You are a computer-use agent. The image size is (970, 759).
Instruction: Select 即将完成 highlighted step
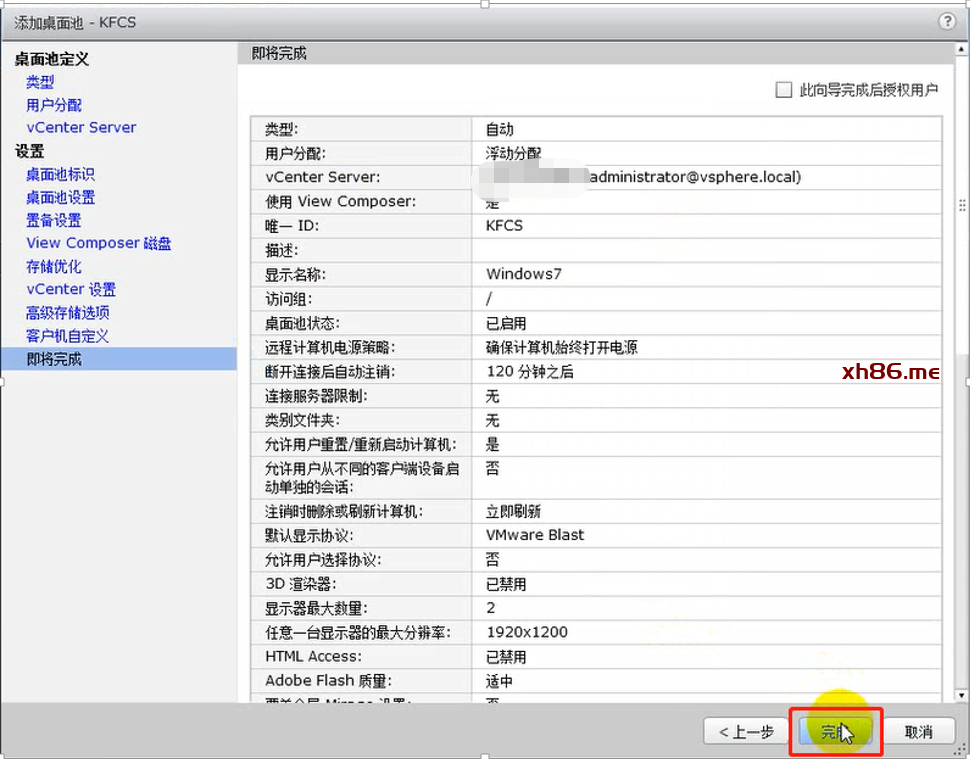point(54,359)
